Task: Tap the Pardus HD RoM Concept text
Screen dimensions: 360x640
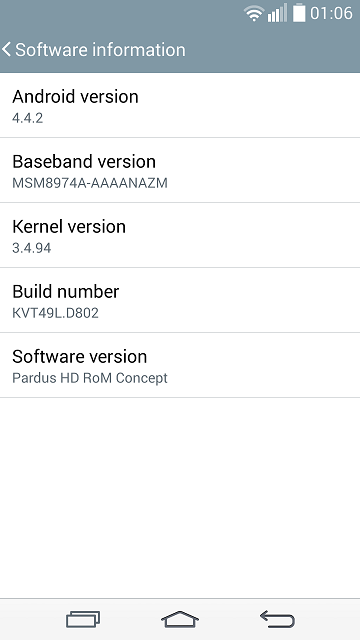Action: pos(90,378)
